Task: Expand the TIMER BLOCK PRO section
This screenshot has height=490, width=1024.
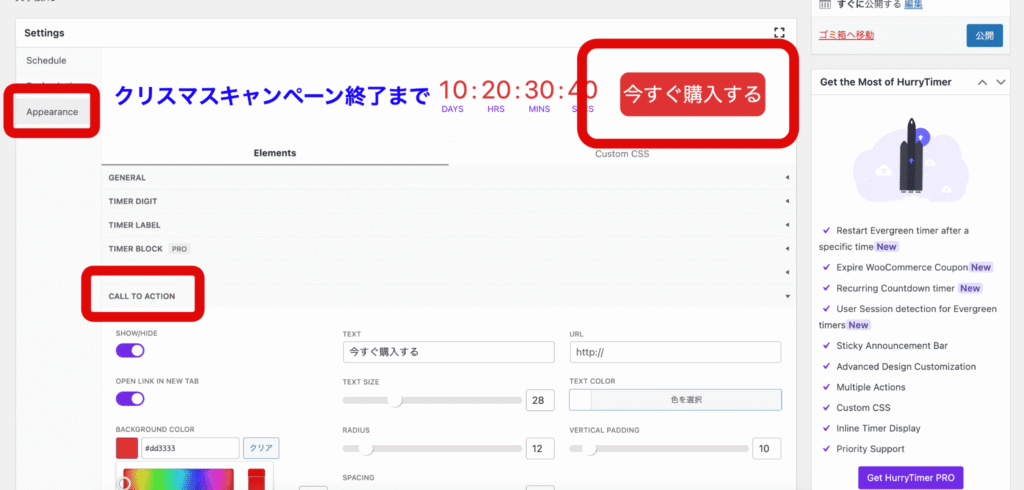Action: pyautogui.click(x=449, y=249)
